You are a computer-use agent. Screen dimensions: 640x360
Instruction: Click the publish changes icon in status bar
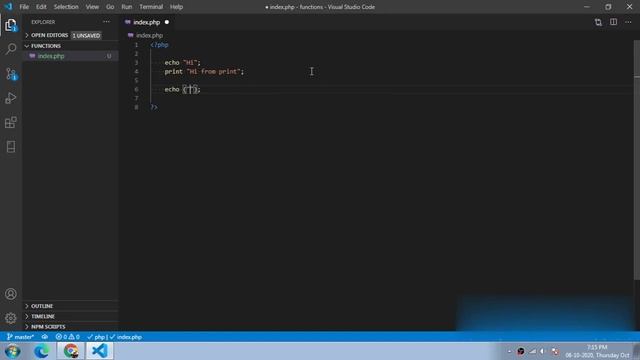point(44,337)
